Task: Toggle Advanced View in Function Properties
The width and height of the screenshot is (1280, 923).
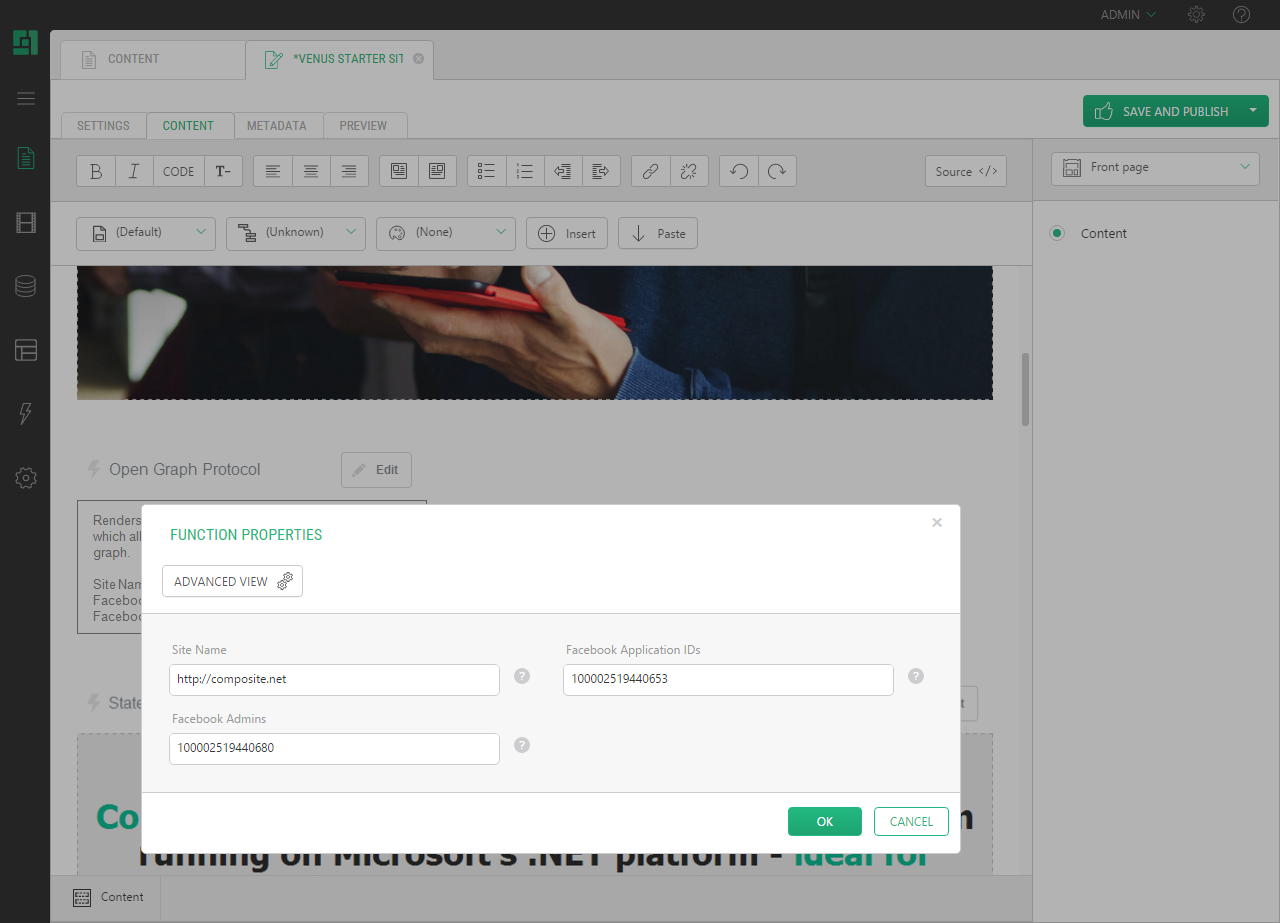Action: pos(232,581)
